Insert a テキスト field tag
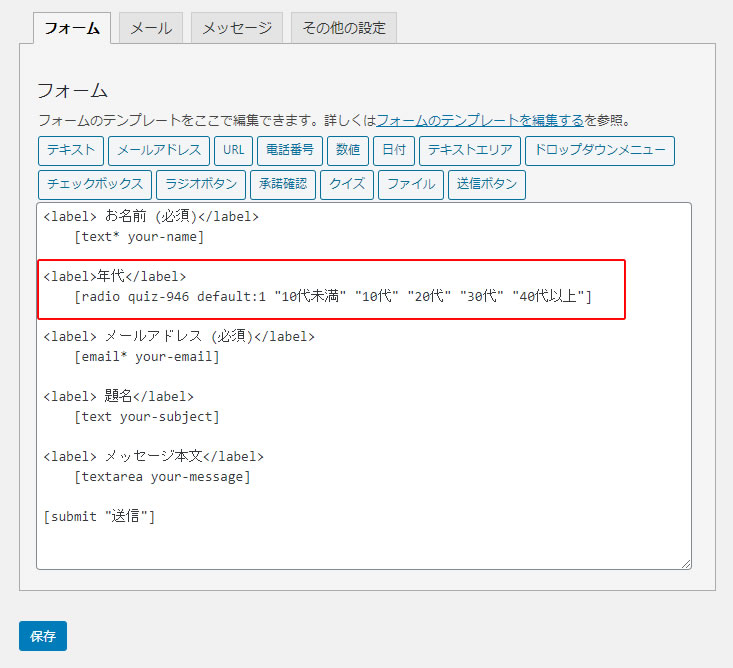The height and width of the screenshot is (668, 733). coord(71,151)
